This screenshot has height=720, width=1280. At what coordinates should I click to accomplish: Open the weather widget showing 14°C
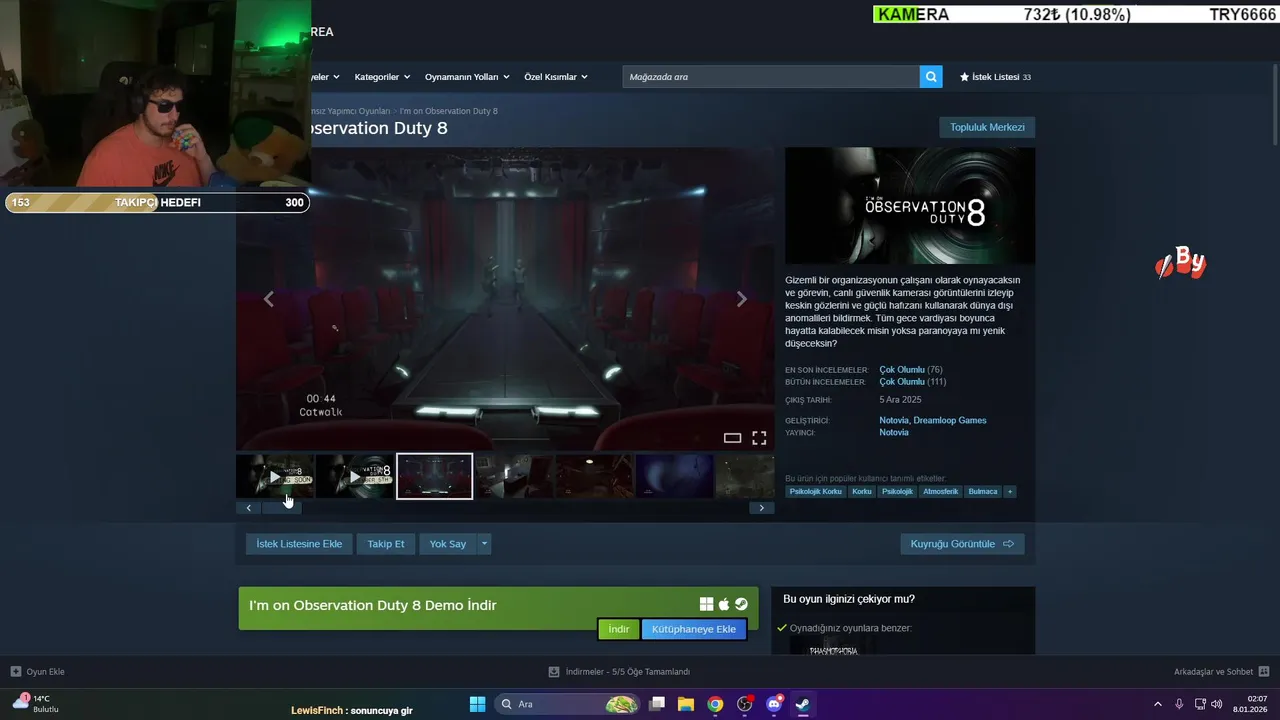point(36,703)
